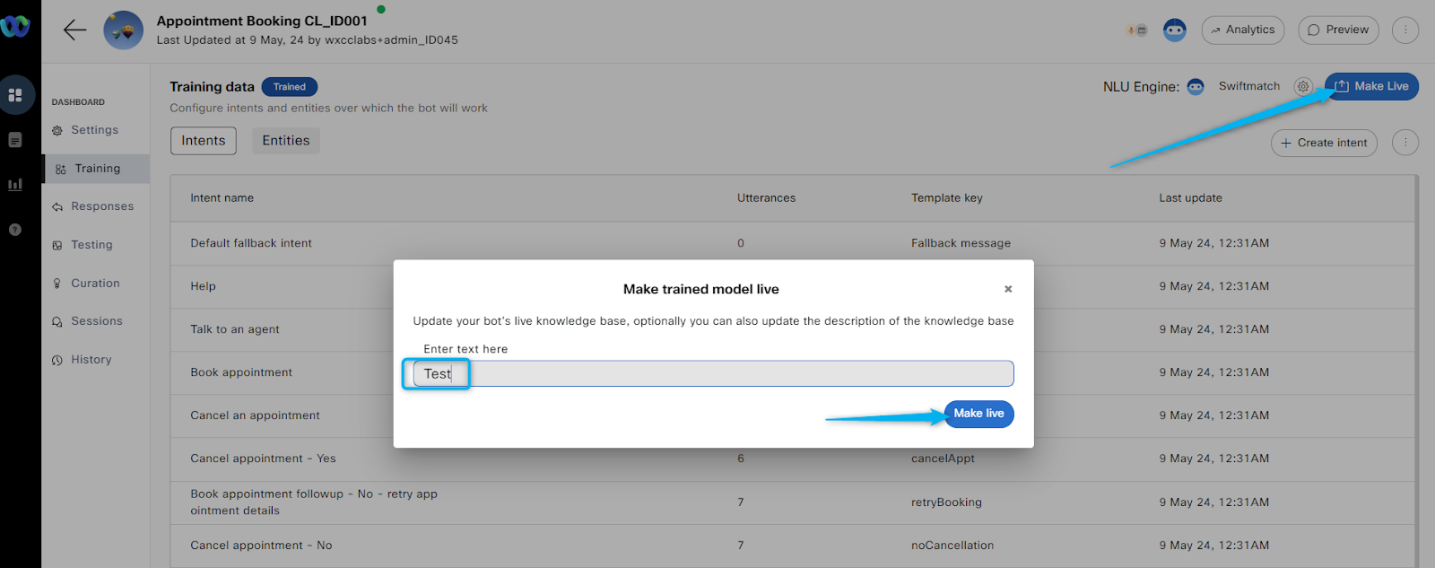Open the help question mark icon
The image size is (1437, 568).
coord(15,229)
